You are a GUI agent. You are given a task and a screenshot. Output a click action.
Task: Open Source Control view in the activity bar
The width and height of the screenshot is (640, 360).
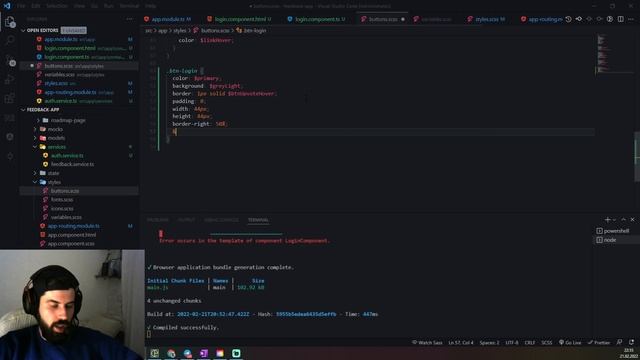(x=10, y=60)
